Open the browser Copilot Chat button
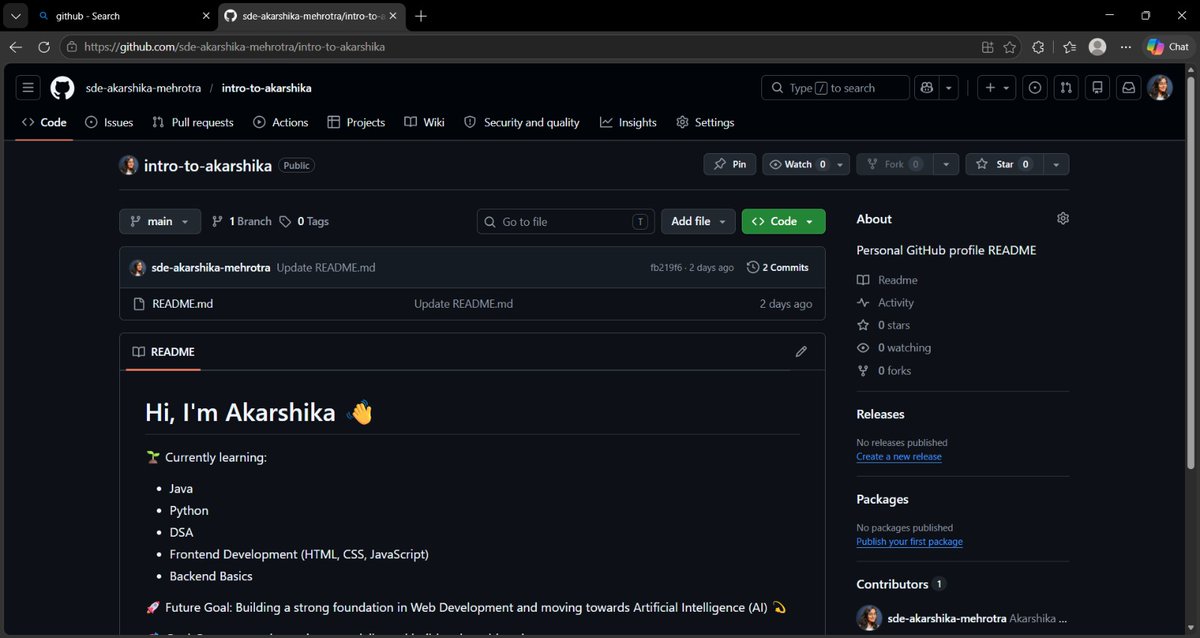The width and height of the screenshot is (1200, 638). (1168, 47)
